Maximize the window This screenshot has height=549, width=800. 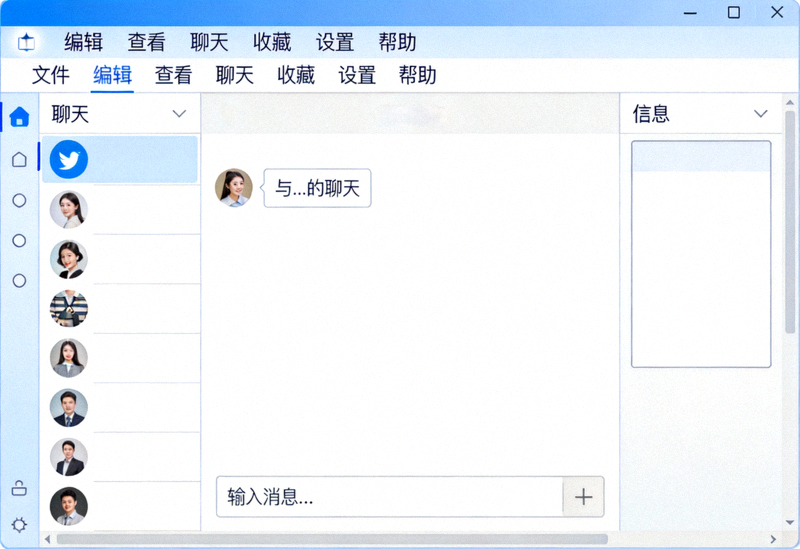pyautogui.click(x=734, y=12)
